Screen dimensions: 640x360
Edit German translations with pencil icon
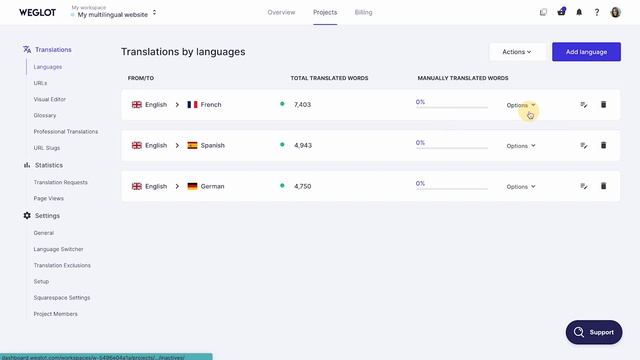(584, 187)
